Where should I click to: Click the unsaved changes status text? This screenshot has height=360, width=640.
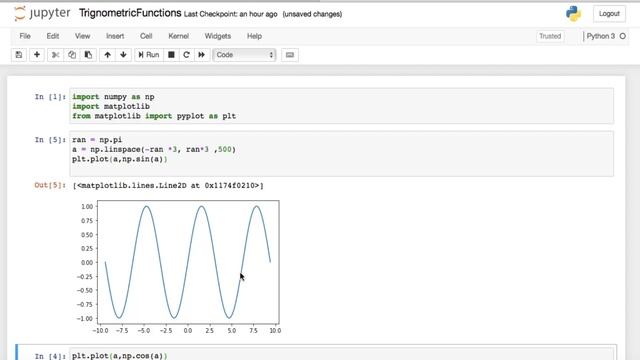click(x=312, y=14)
